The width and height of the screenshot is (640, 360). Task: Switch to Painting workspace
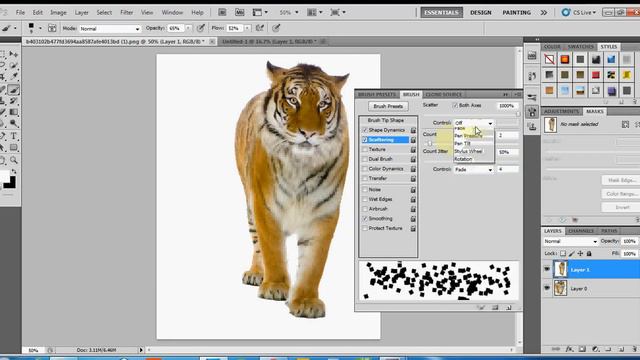click(516, 13)
